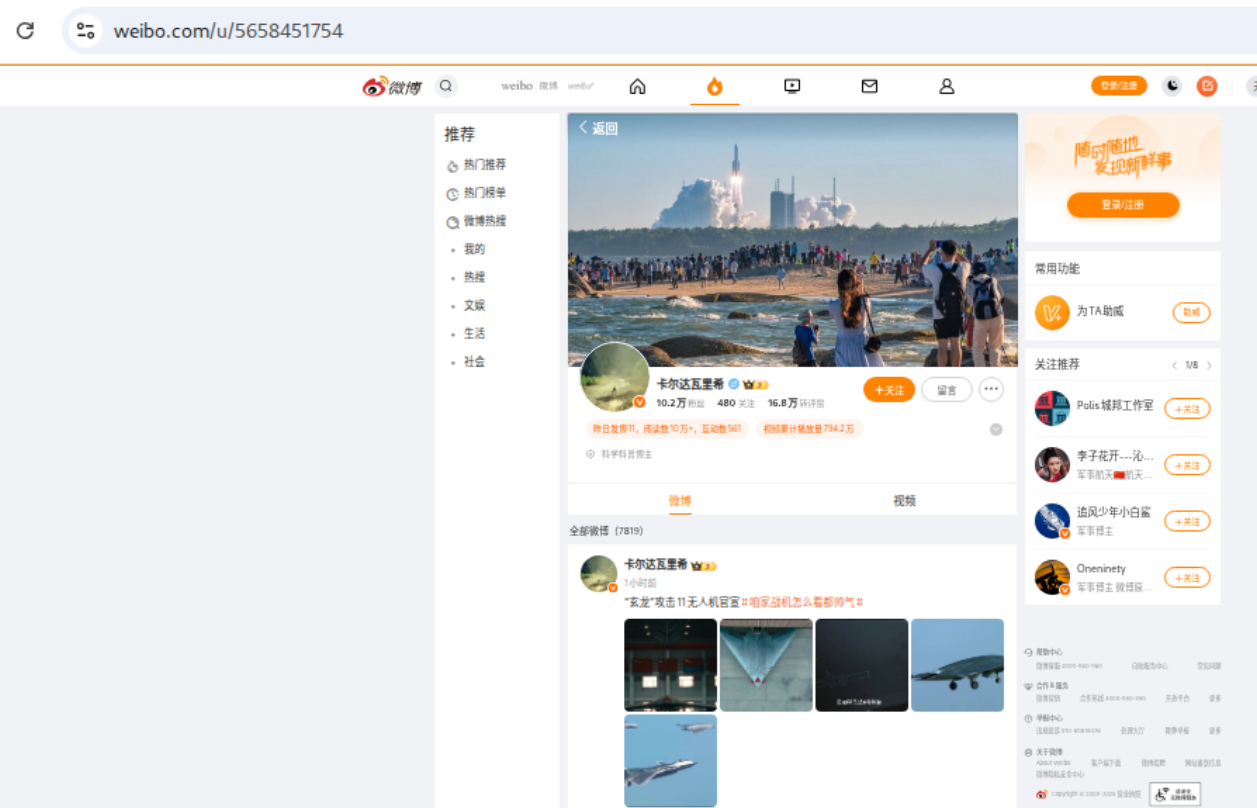Open the search magnifier icon
The image size is (1257, 808).
pos(446,86)
